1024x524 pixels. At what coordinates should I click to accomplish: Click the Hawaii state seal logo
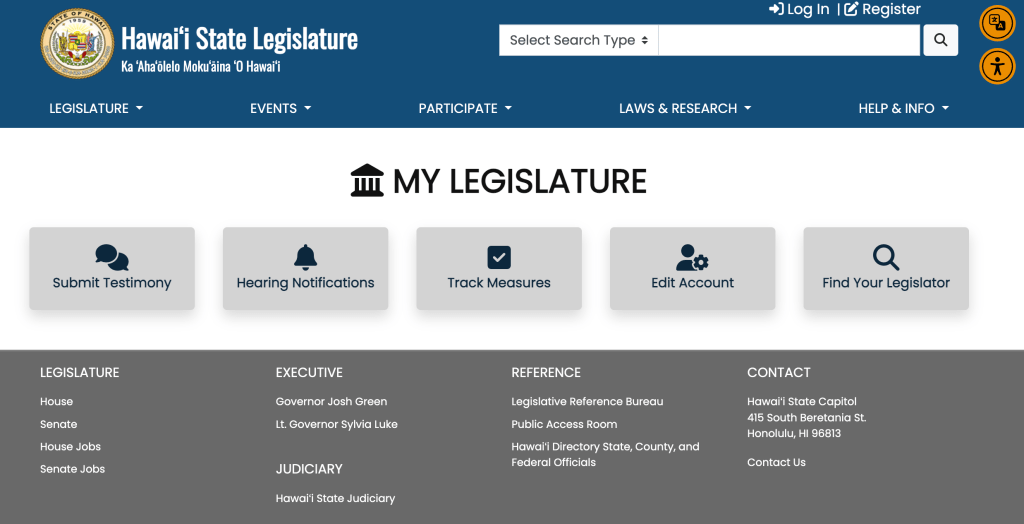[77, 44]
